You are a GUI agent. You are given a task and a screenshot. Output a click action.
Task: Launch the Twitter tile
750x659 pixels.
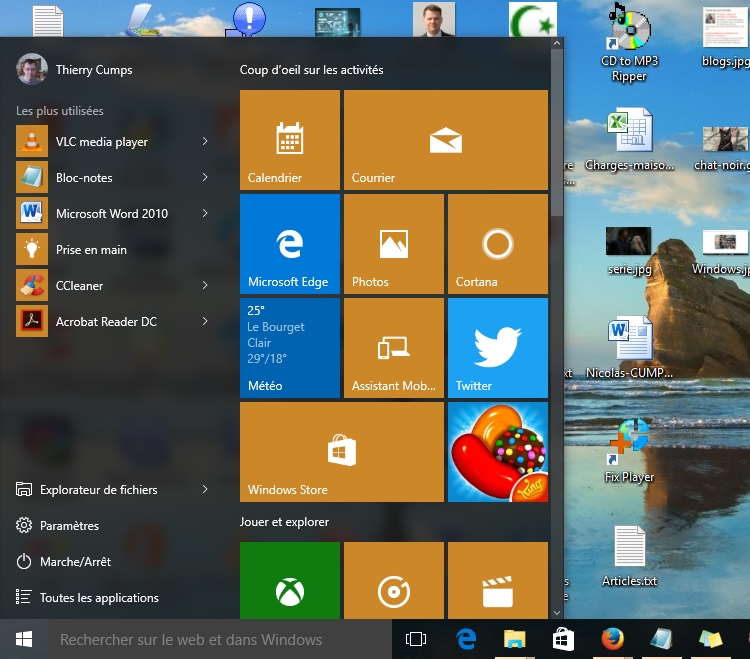click(498, 348)
